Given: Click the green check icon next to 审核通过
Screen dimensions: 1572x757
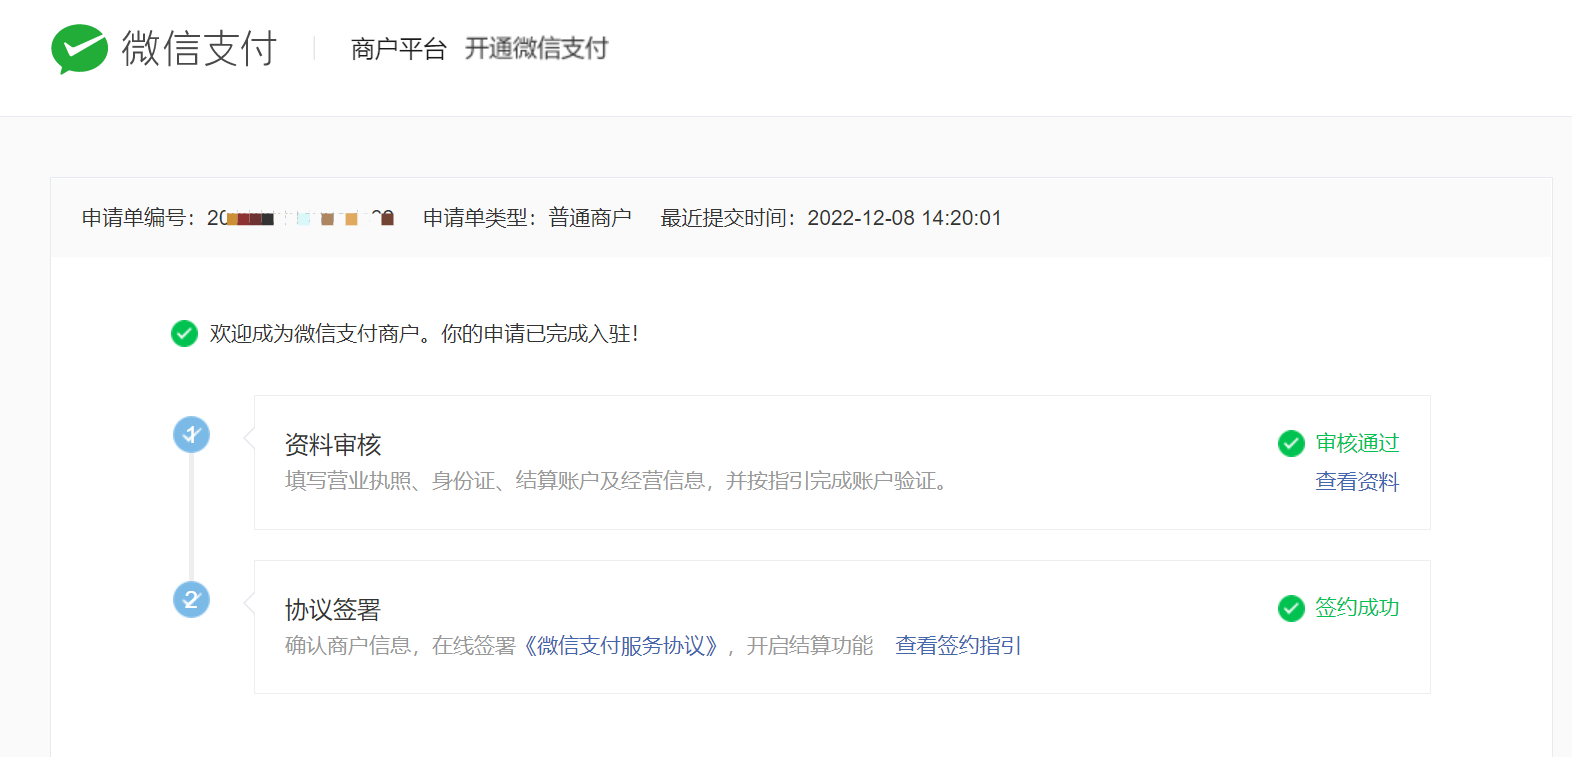Looking at the screenshot, I should coord(1291,443).
